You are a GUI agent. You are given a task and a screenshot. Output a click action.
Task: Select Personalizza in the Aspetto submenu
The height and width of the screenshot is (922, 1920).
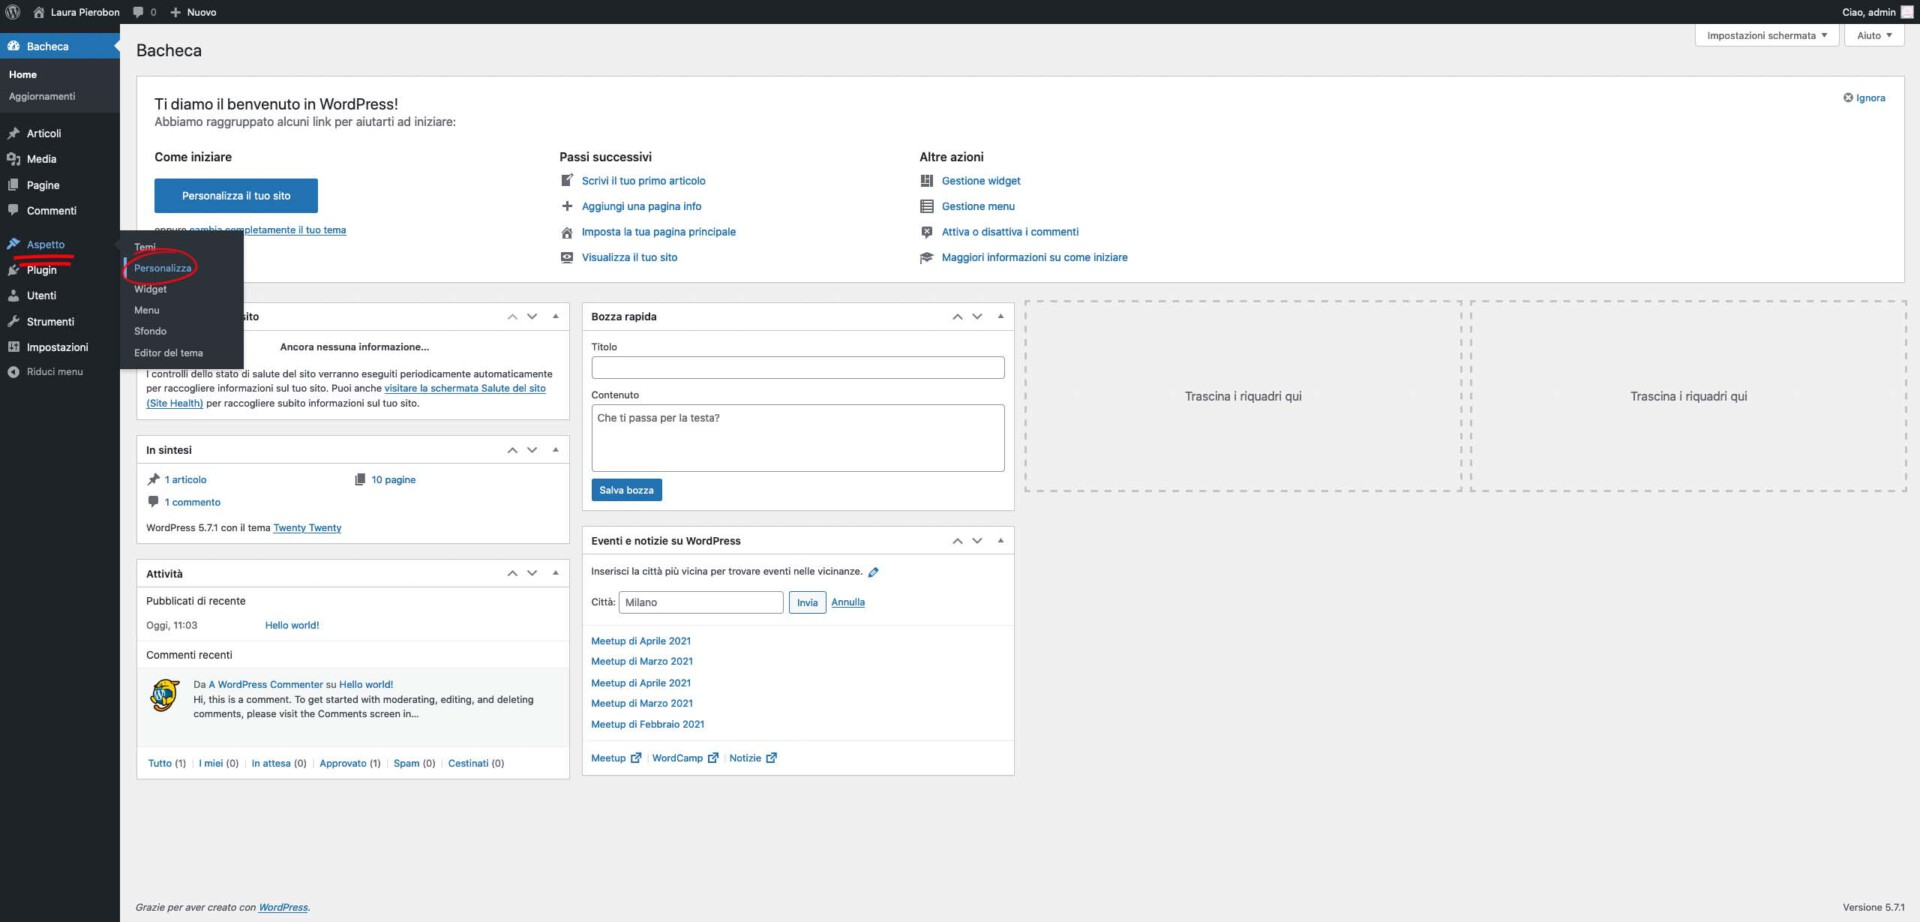(x=163, y=268)
